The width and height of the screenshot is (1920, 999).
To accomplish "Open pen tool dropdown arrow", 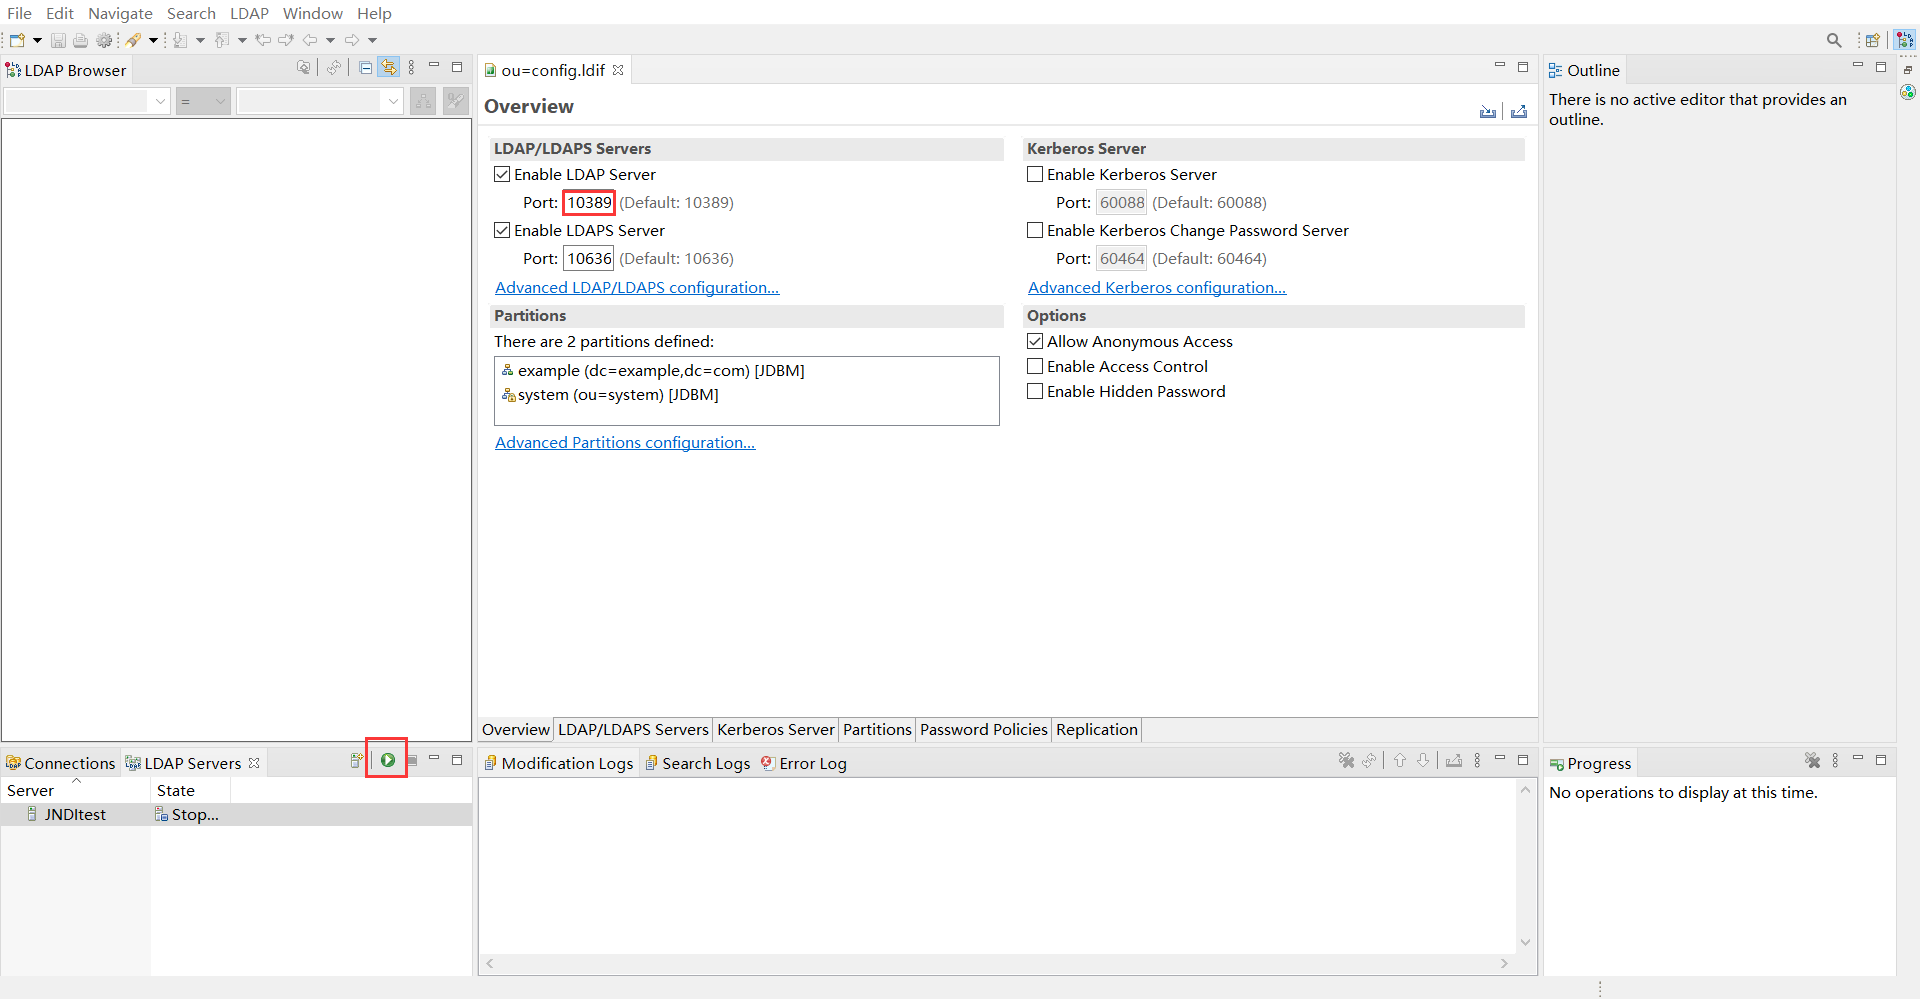I will (x=153, y=40).
